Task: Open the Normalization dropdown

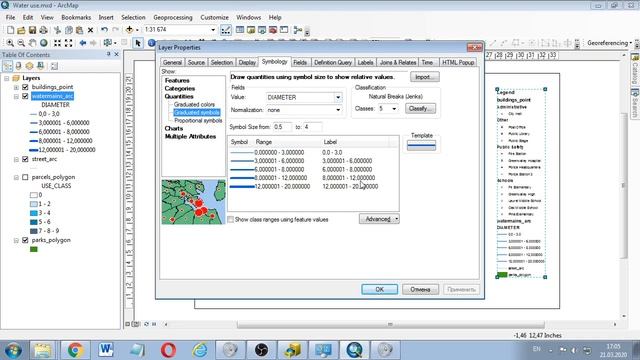Action: (x=338, y=110)
